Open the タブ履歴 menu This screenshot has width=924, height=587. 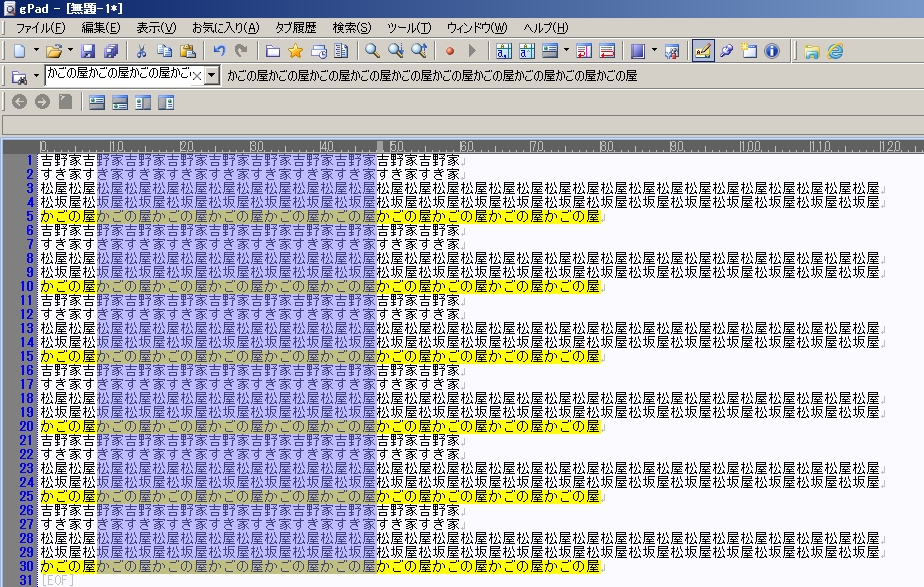295,28
